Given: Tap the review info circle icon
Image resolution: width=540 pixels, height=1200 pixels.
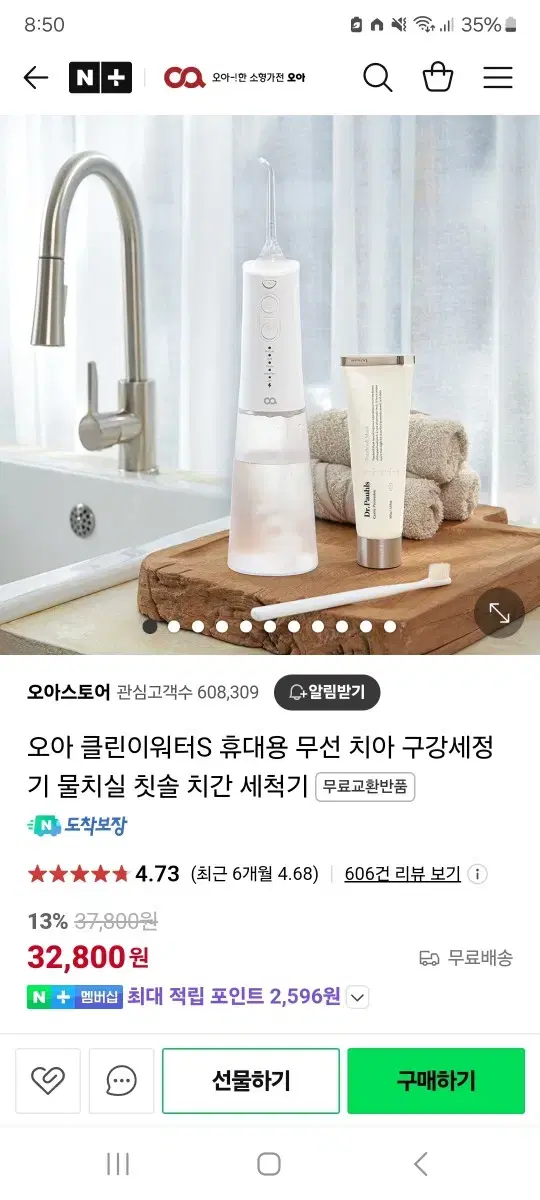Looking at the screenshot, I should click(x=478, y=874).
